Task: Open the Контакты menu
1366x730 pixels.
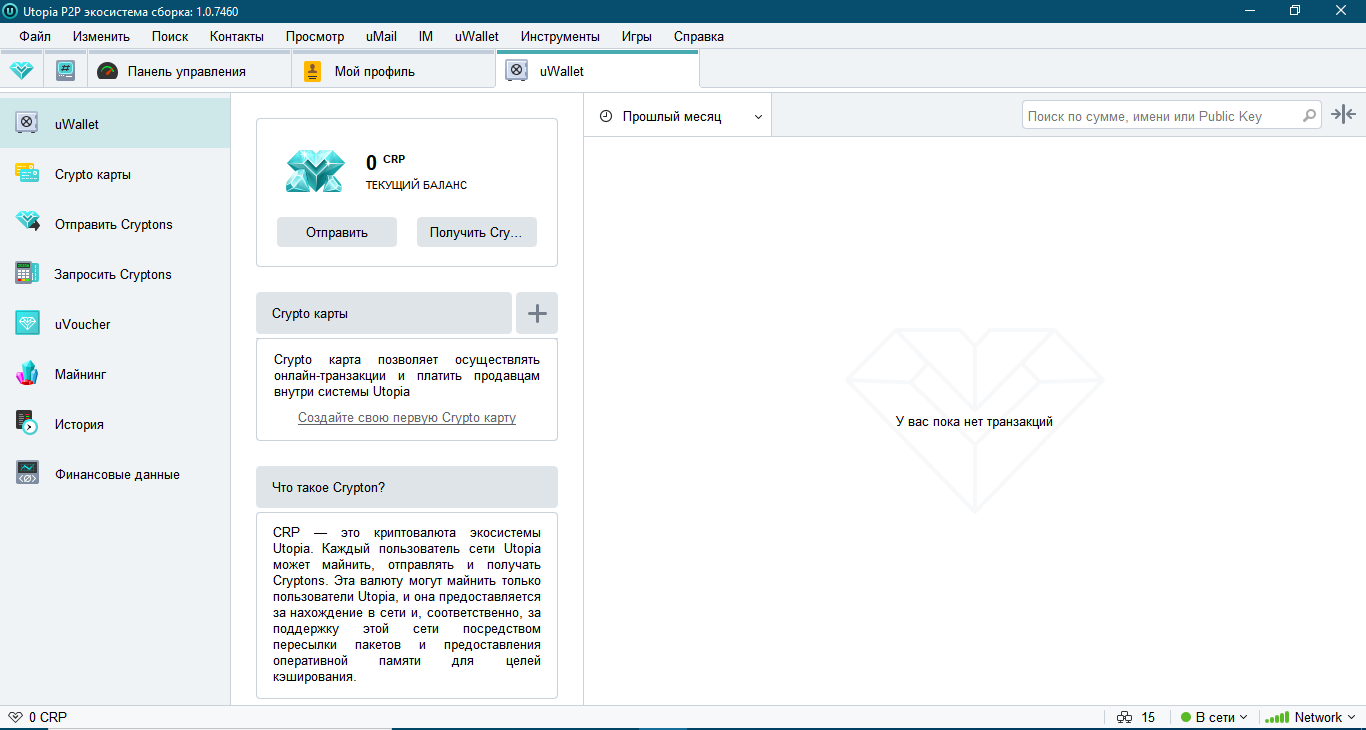Action: click(237, 36)
